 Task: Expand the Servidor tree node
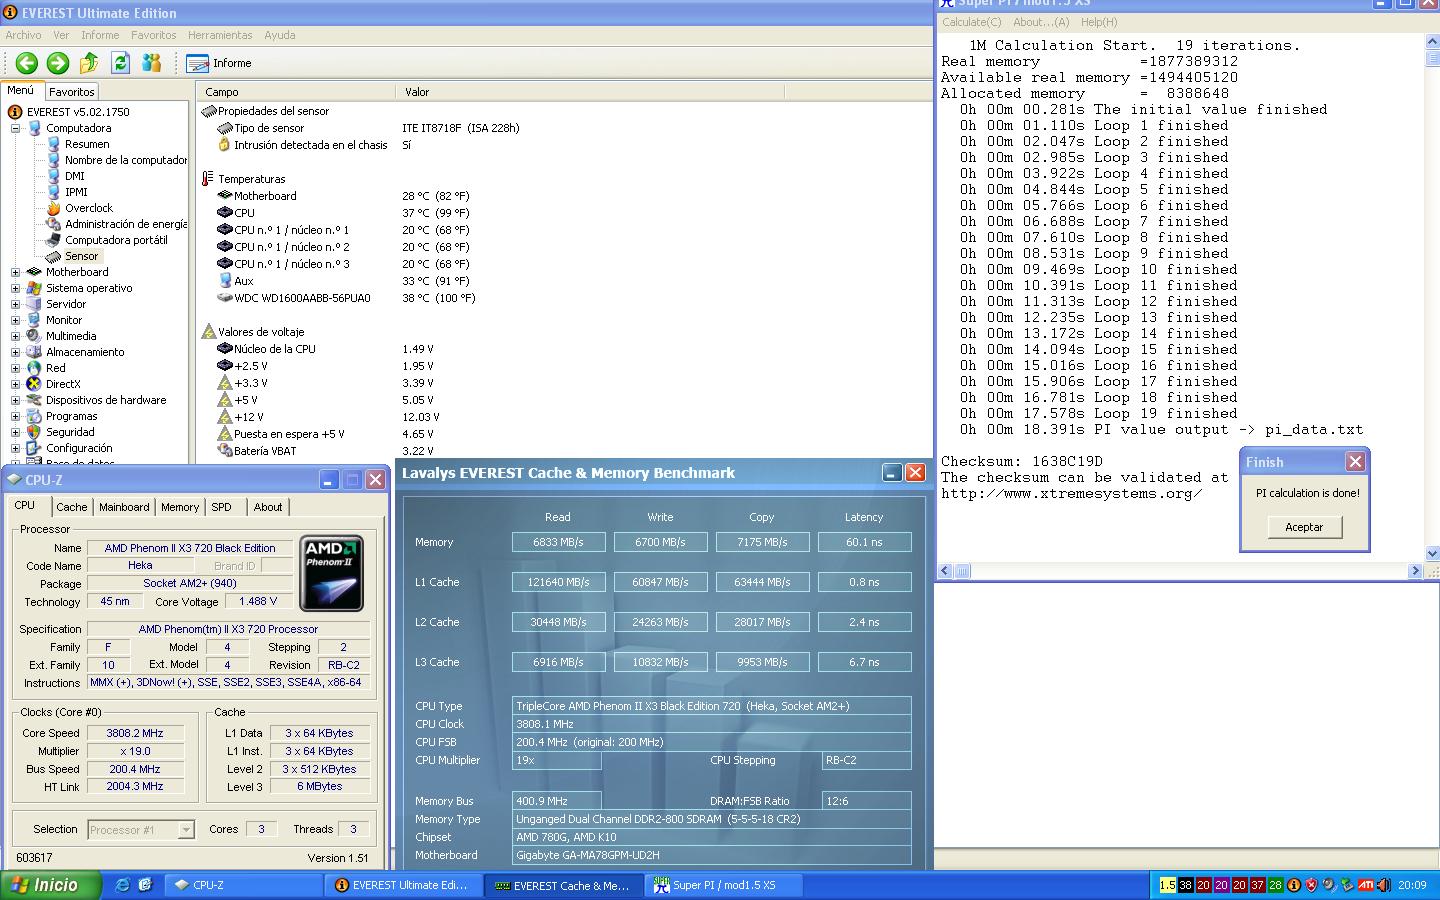(15, 304)
